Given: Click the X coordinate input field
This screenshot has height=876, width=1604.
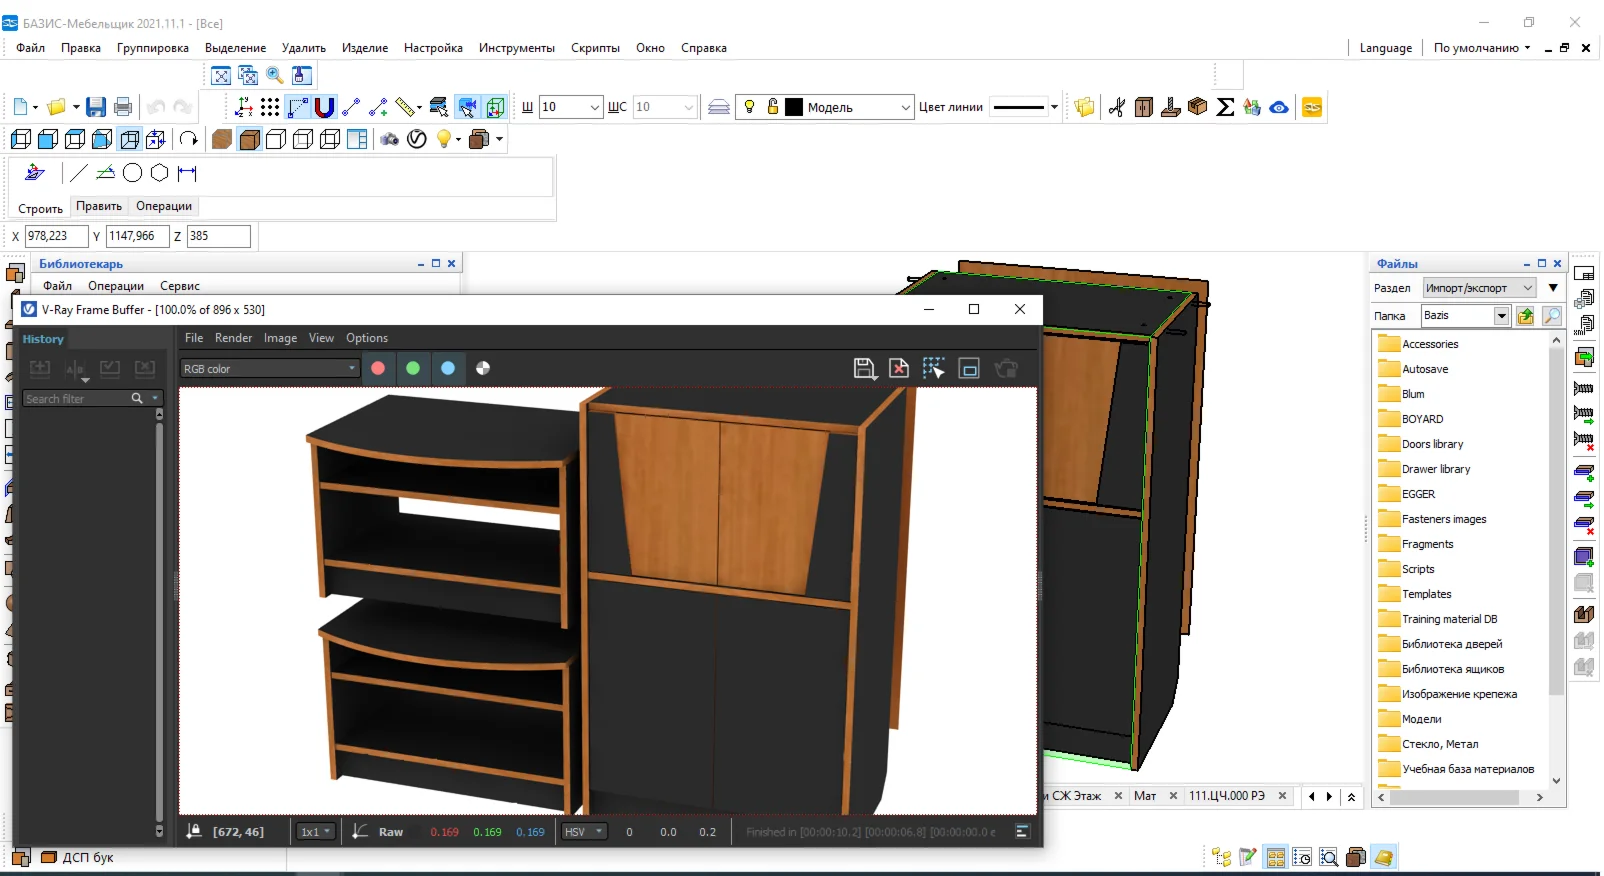Looking at the screenshot, I should [x=56, y=236].
